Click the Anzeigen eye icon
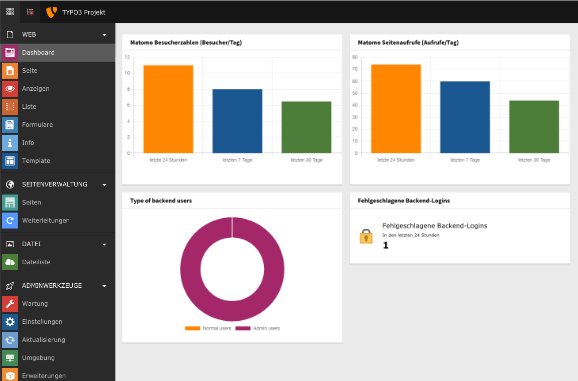 [x=10, y=89]
